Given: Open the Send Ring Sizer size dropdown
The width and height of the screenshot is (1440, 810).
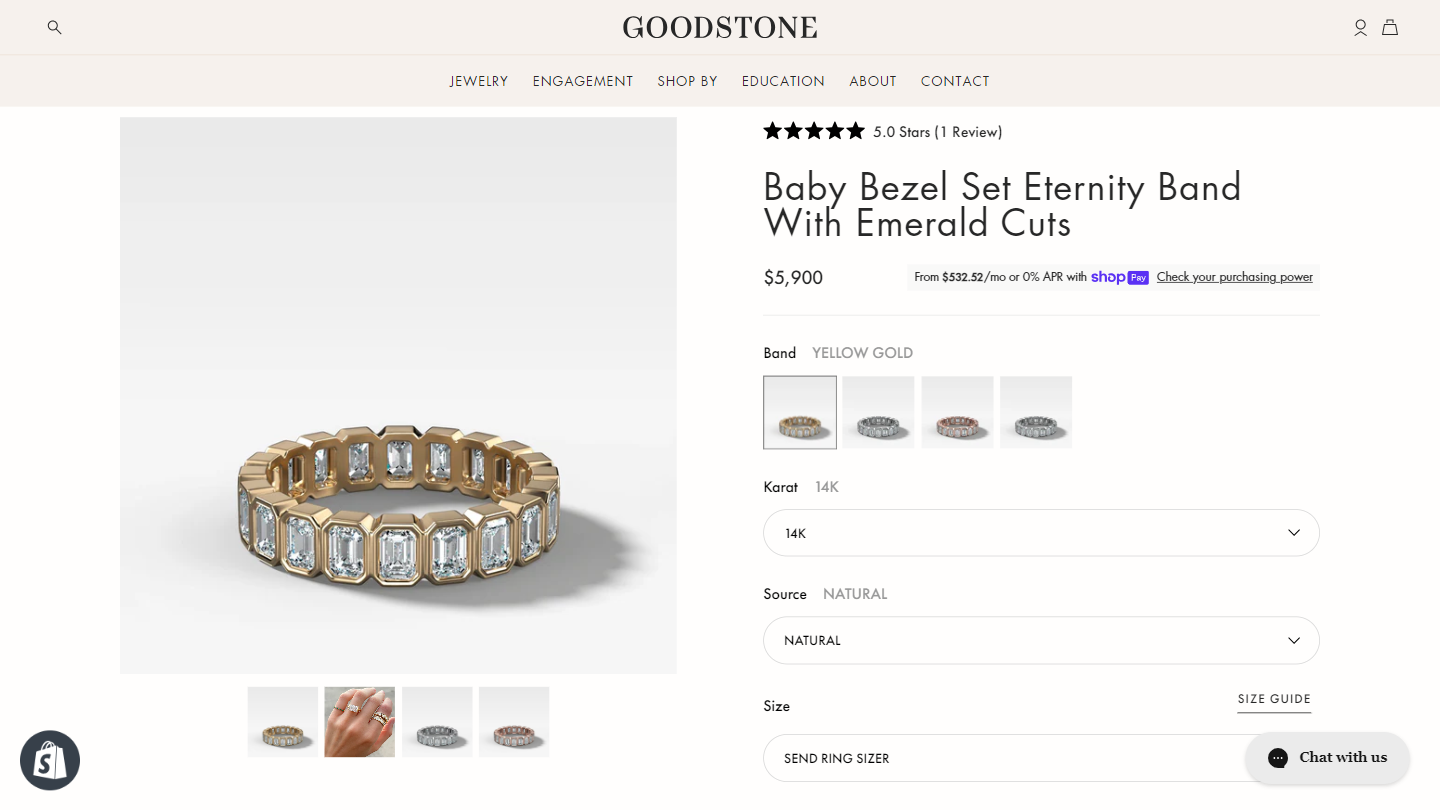Looking at the screenshot, I should (x=1000, y=758).
